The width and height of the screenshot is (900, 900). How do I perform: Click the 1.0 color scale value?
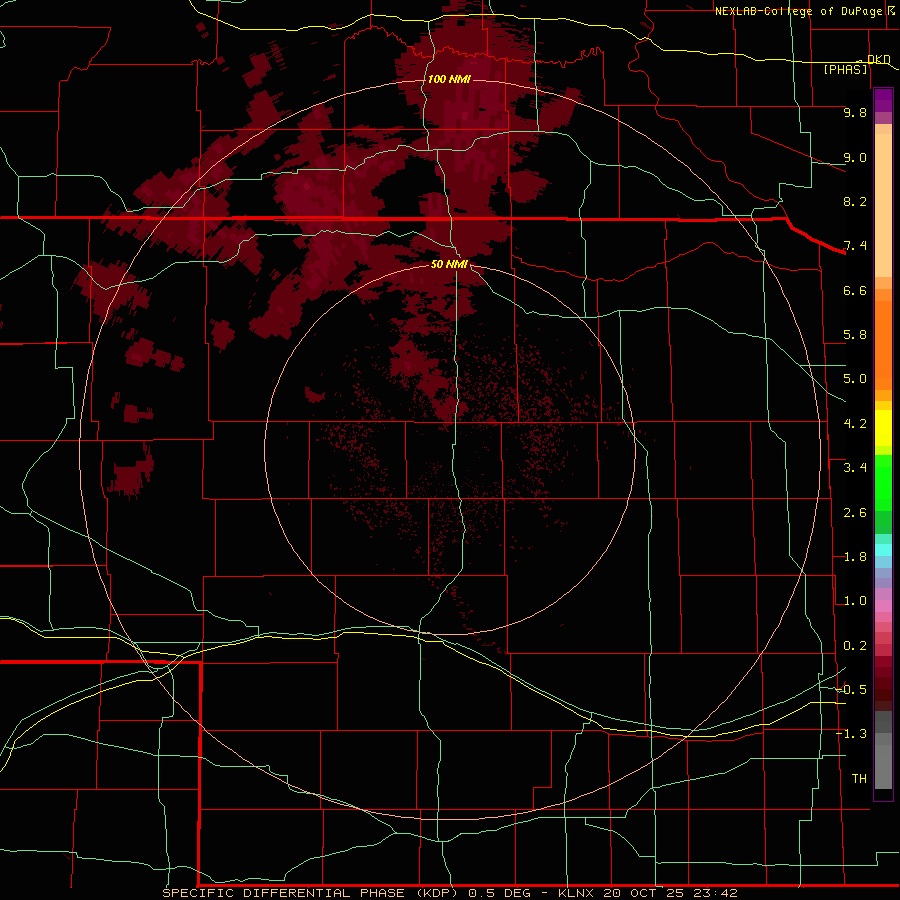pos(855,601)
